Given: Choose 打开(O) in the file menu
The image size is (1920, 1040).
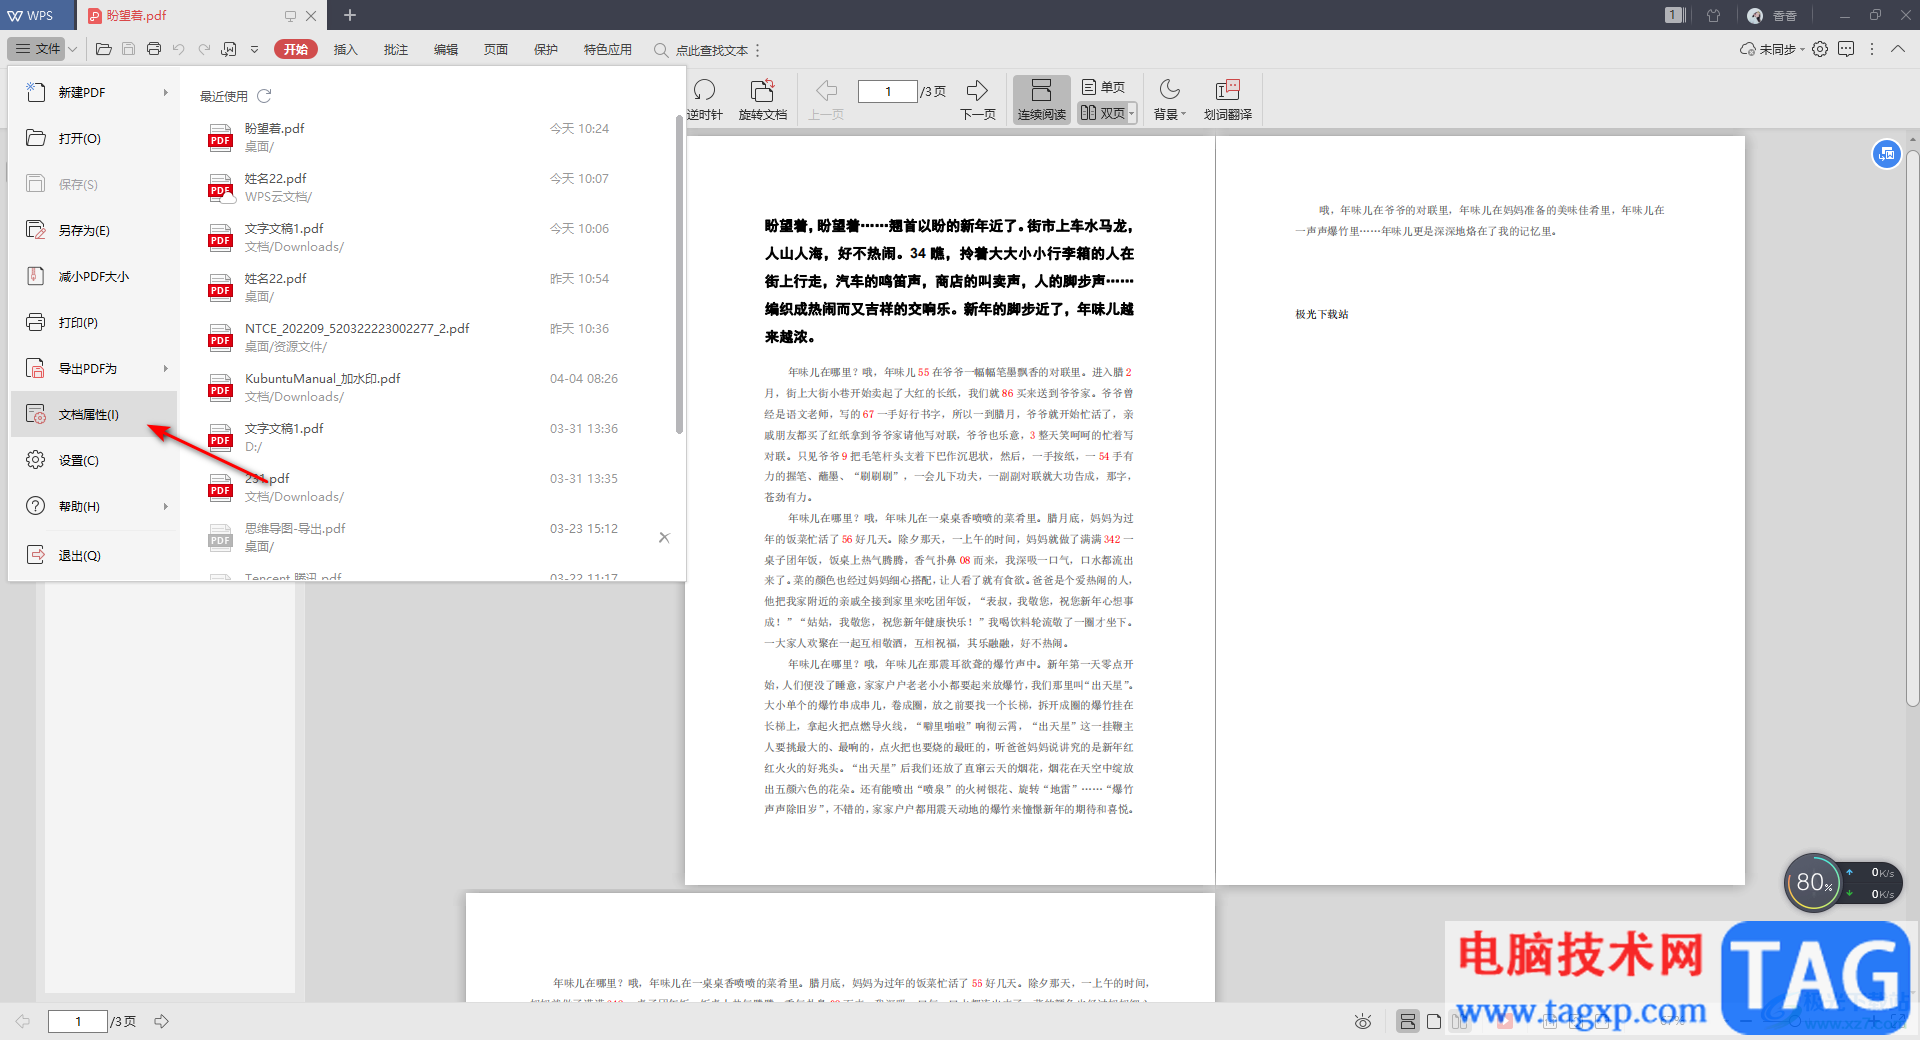Looking at the screenshot, I should [x=95, y=138].
